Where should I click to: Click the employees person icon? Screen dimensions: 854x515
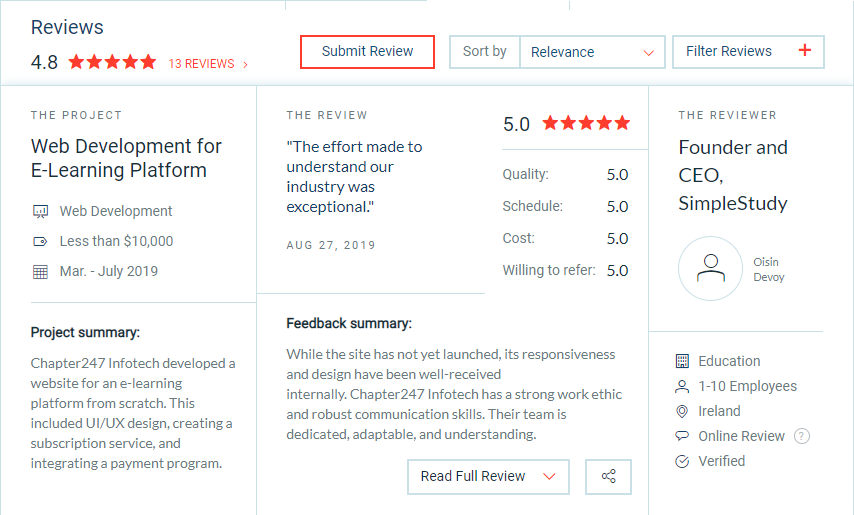point(683,386)
